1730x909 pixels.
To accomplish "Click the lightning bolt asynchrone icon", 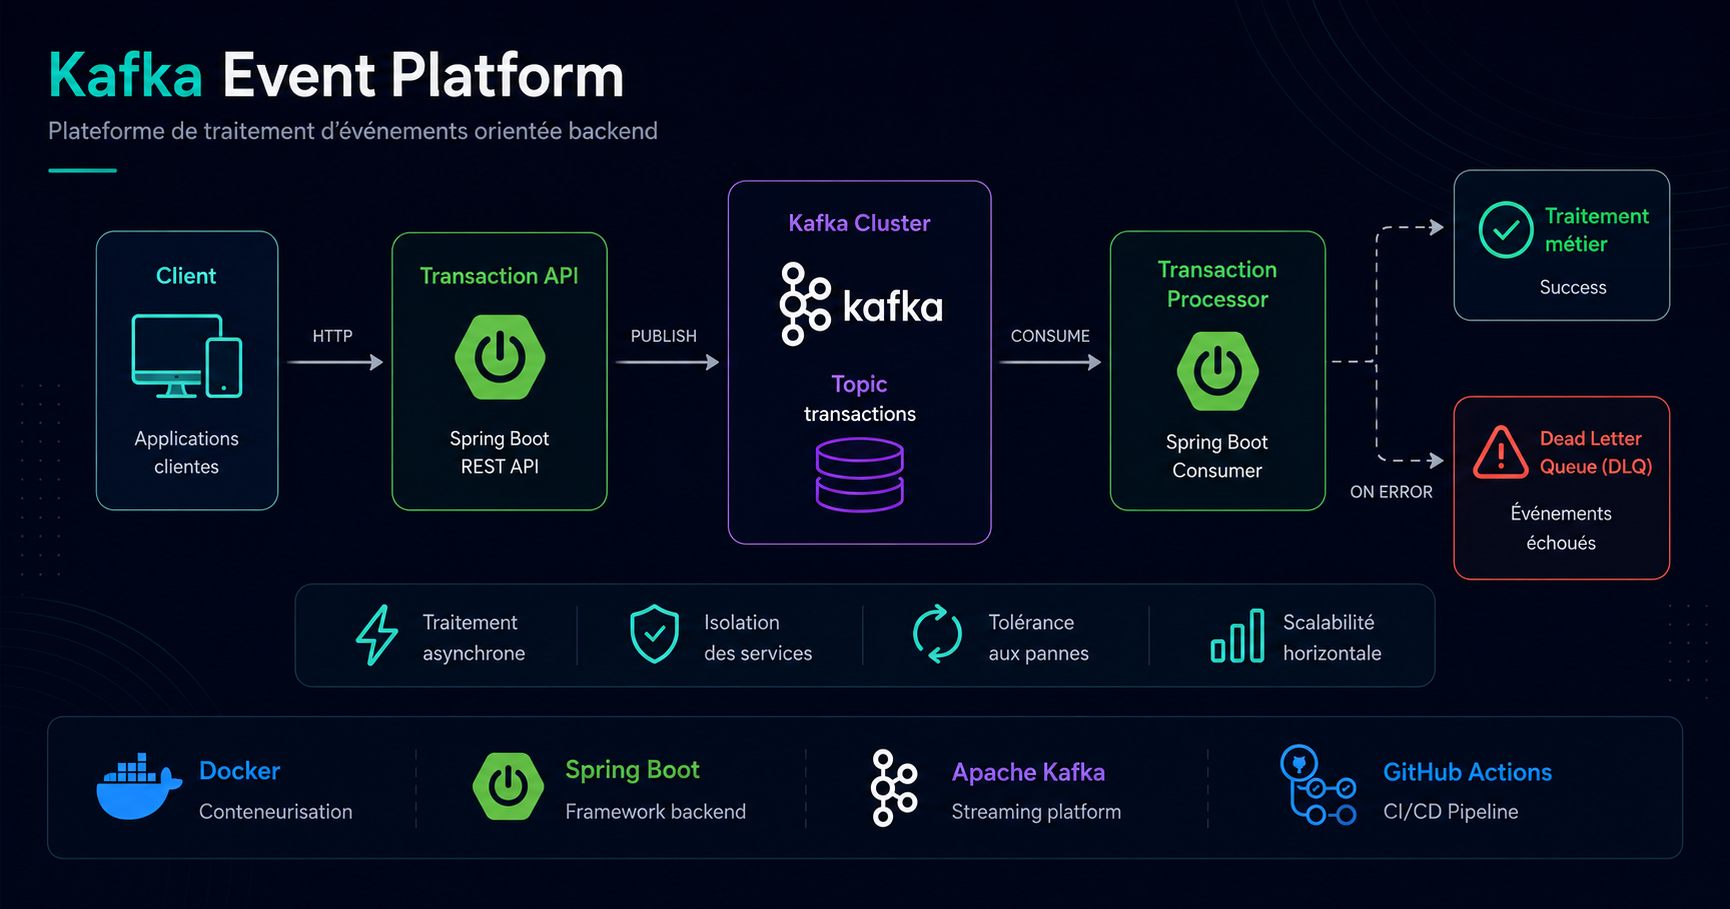I will point(377,635).
